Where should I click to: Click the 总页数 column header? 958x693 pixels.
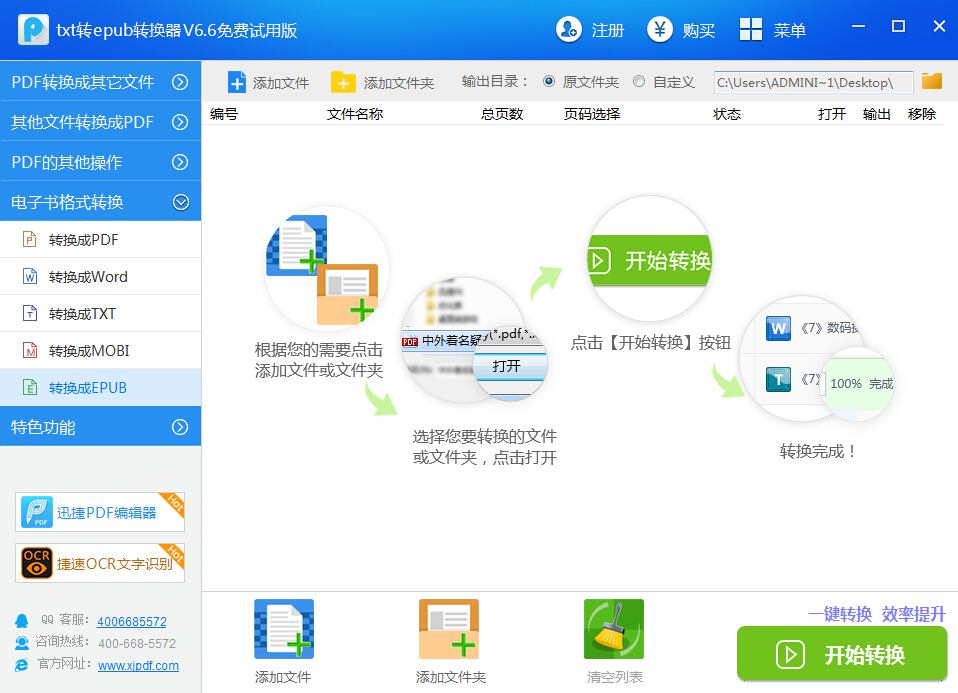[x=502, y=114]
